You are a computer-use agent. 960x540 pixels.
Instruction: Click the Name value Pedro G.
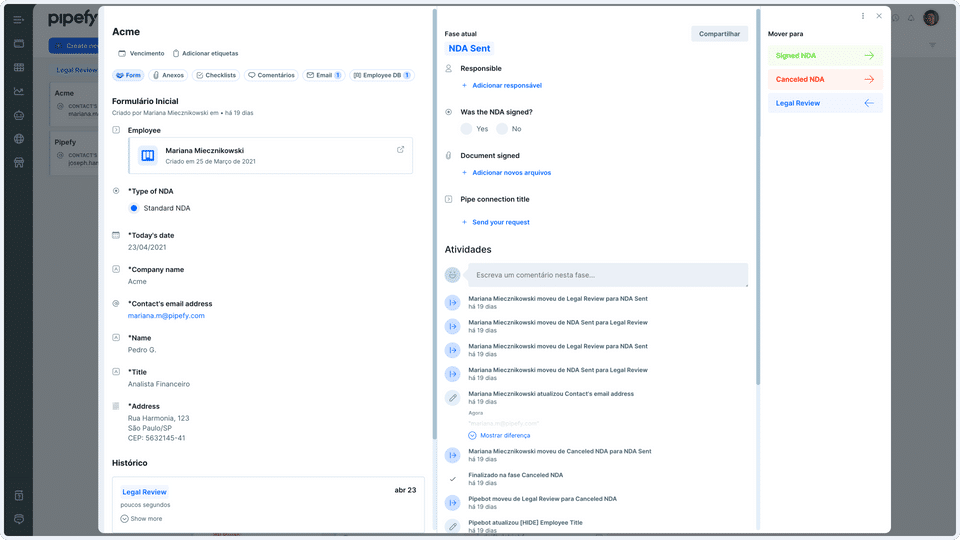point(142,350)
